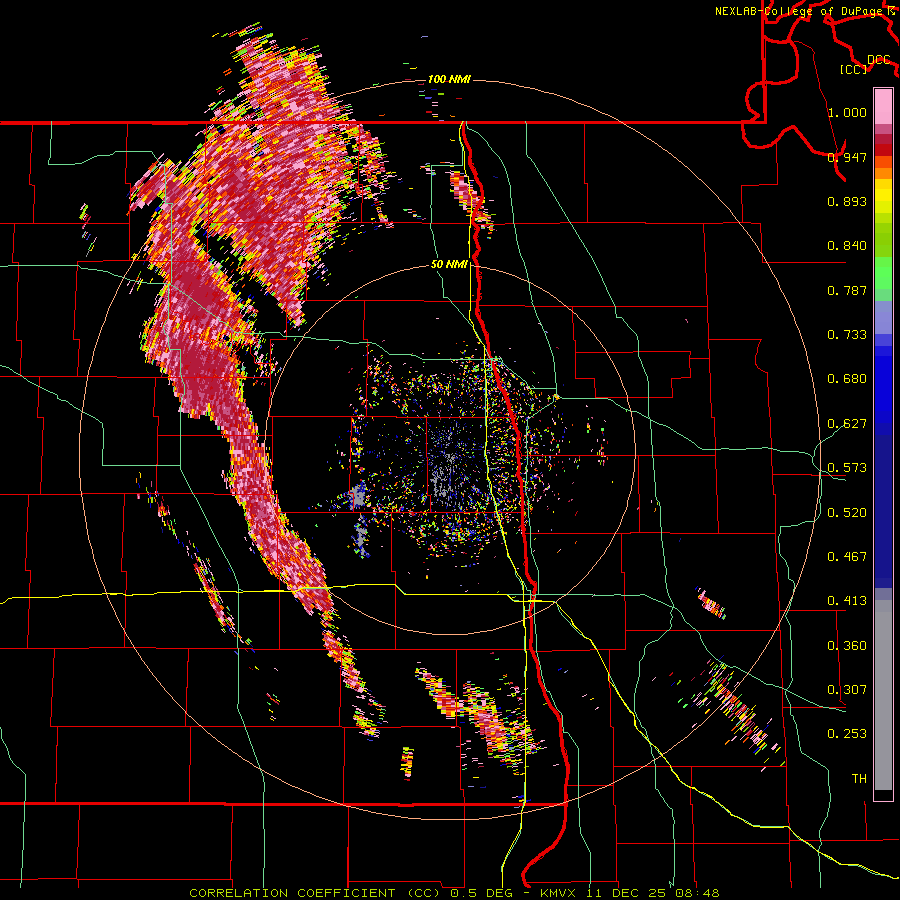The height and width of the screenshot is (900, 900).
Task: Select the 0.733 legend value
Action: tap(847, 335)
